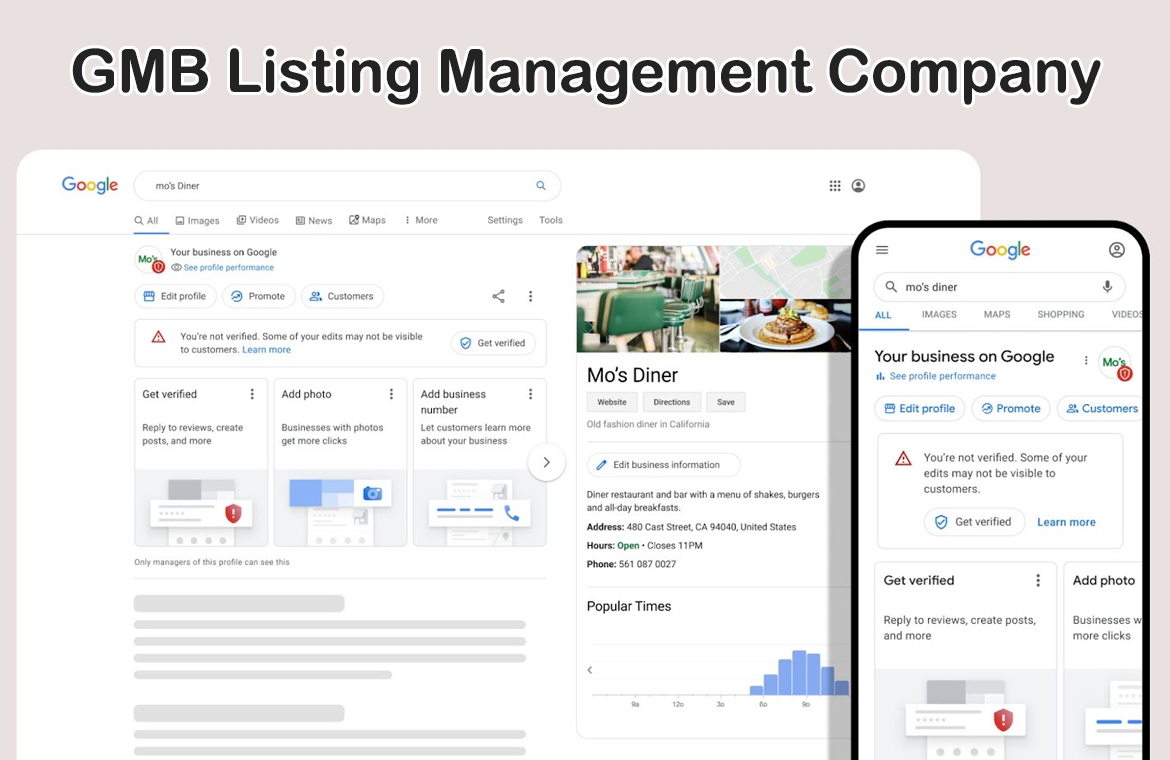Select the mobile MAPS tab

pyautogui.click(x=997, y=315)
